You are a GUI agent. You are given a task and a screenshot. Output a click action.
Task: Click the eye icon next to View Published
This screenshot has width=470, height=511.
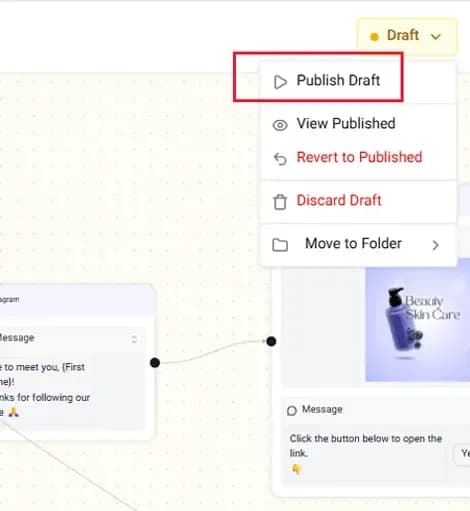coord(280,125)
